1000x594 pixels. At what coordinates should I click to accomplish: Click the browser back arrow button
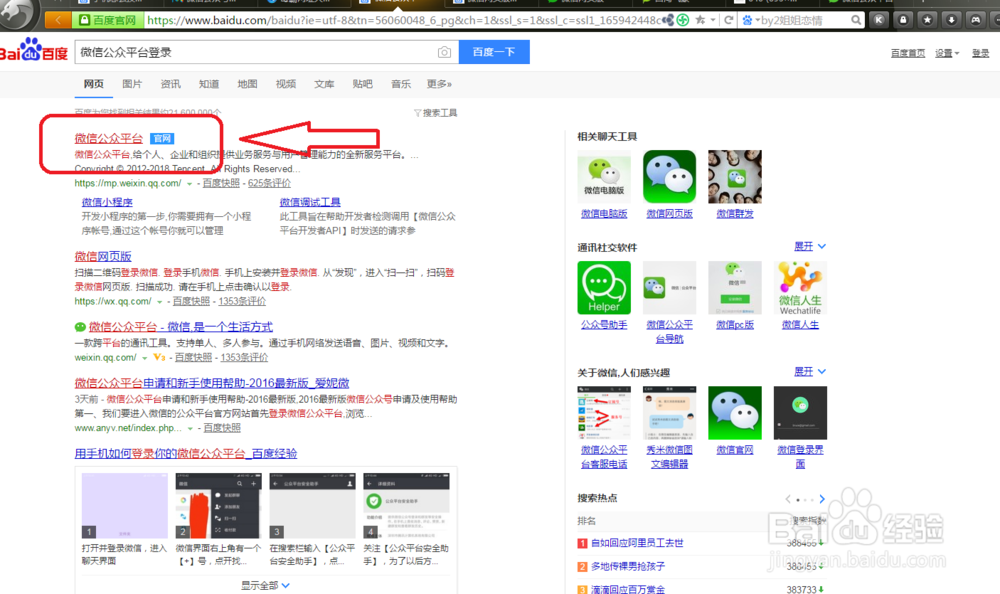coord(58,20)
